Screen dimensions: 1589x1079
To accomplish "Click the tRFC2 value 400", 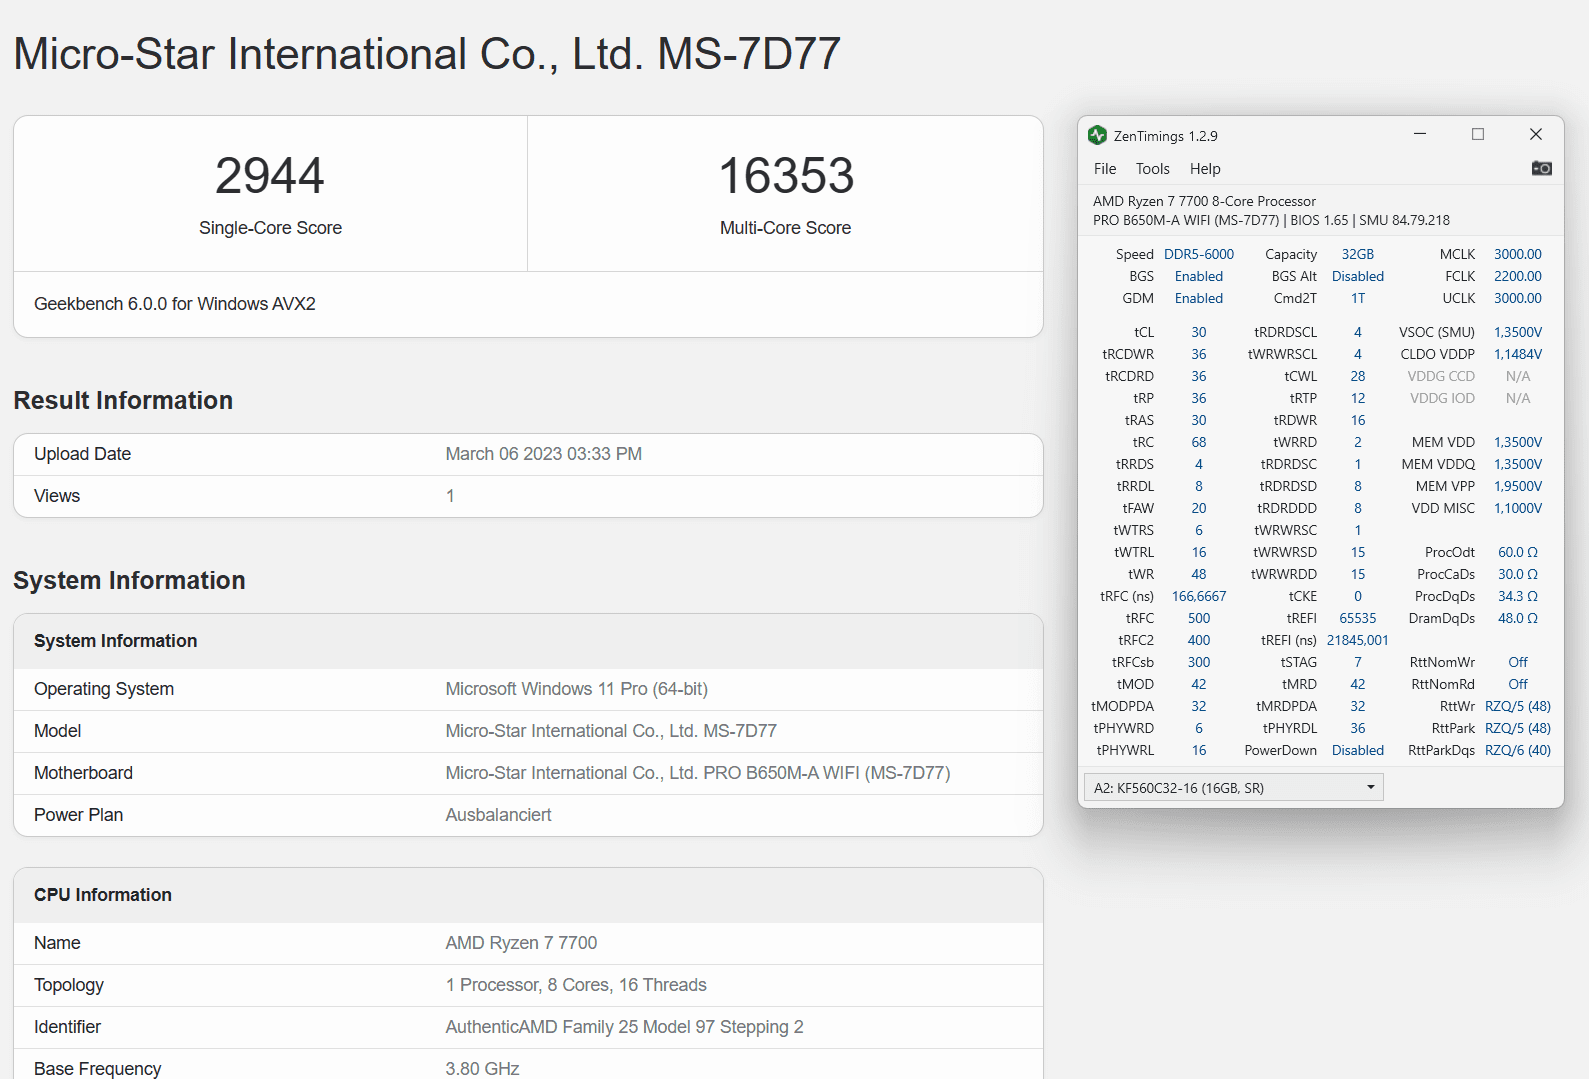I will [1199, 640].
